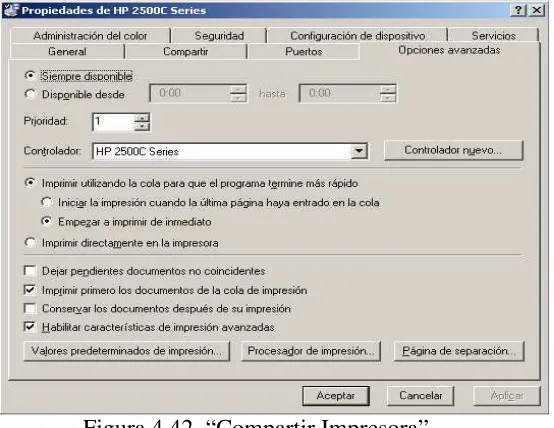Click the Prioridad number field

coord(113,122)
